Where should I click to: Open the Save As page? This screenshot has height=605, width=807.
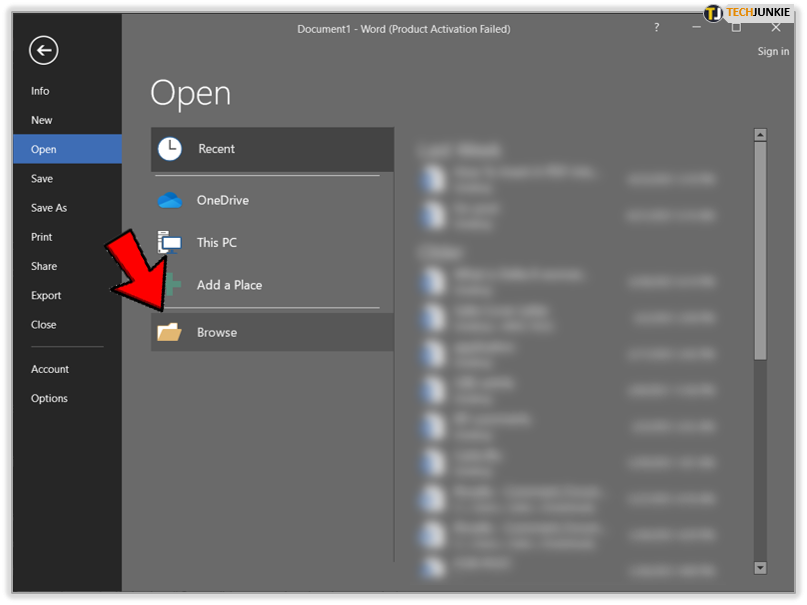pos(49,208)
